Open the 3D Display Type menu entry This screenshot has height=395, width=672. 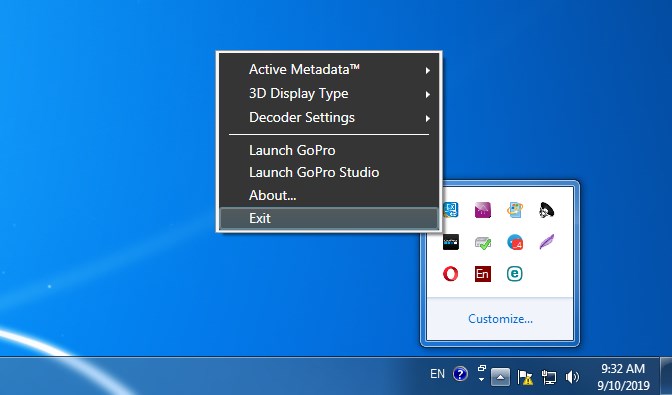click(329, 93)
